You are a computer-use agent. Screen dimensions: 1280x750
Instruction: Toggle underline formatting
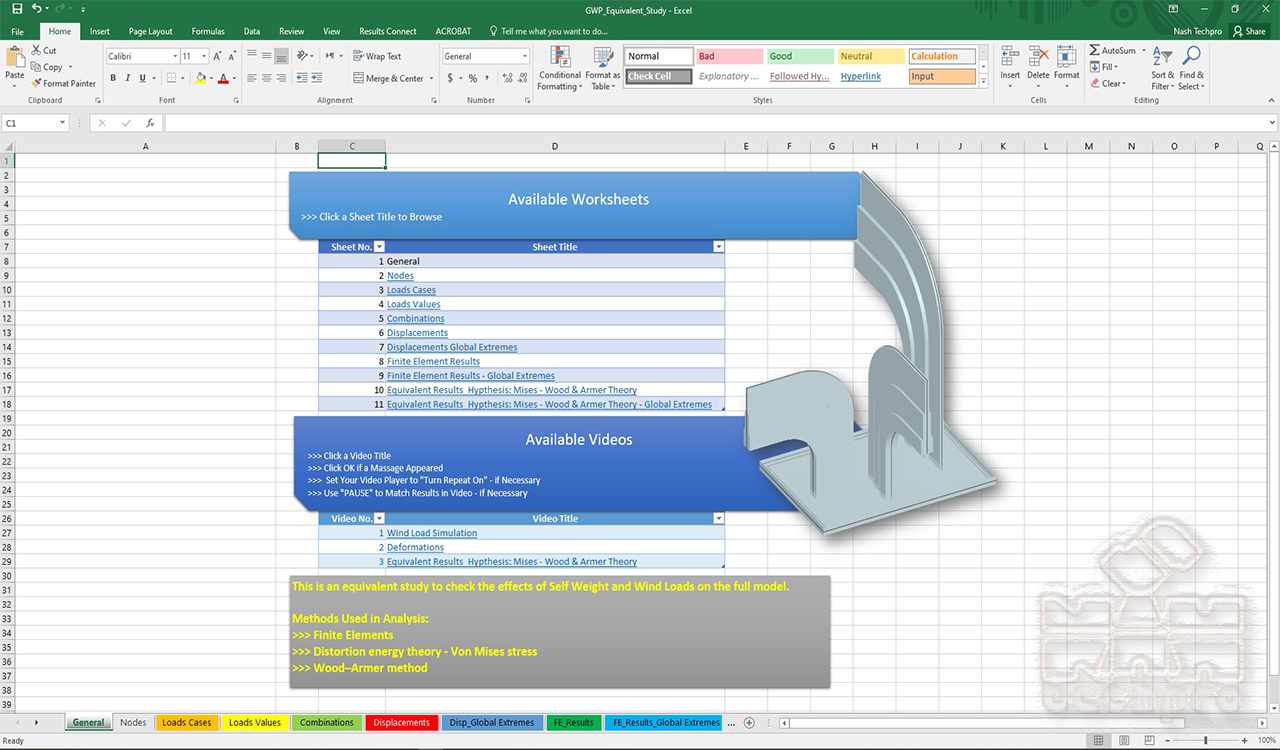[142, 78]
